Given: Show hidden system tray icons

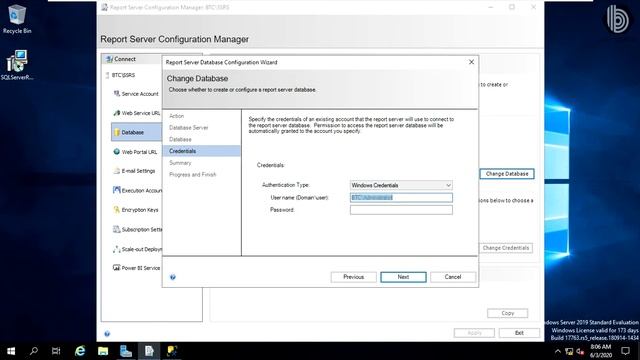Looking at the screenshot, I should point(558,351).
